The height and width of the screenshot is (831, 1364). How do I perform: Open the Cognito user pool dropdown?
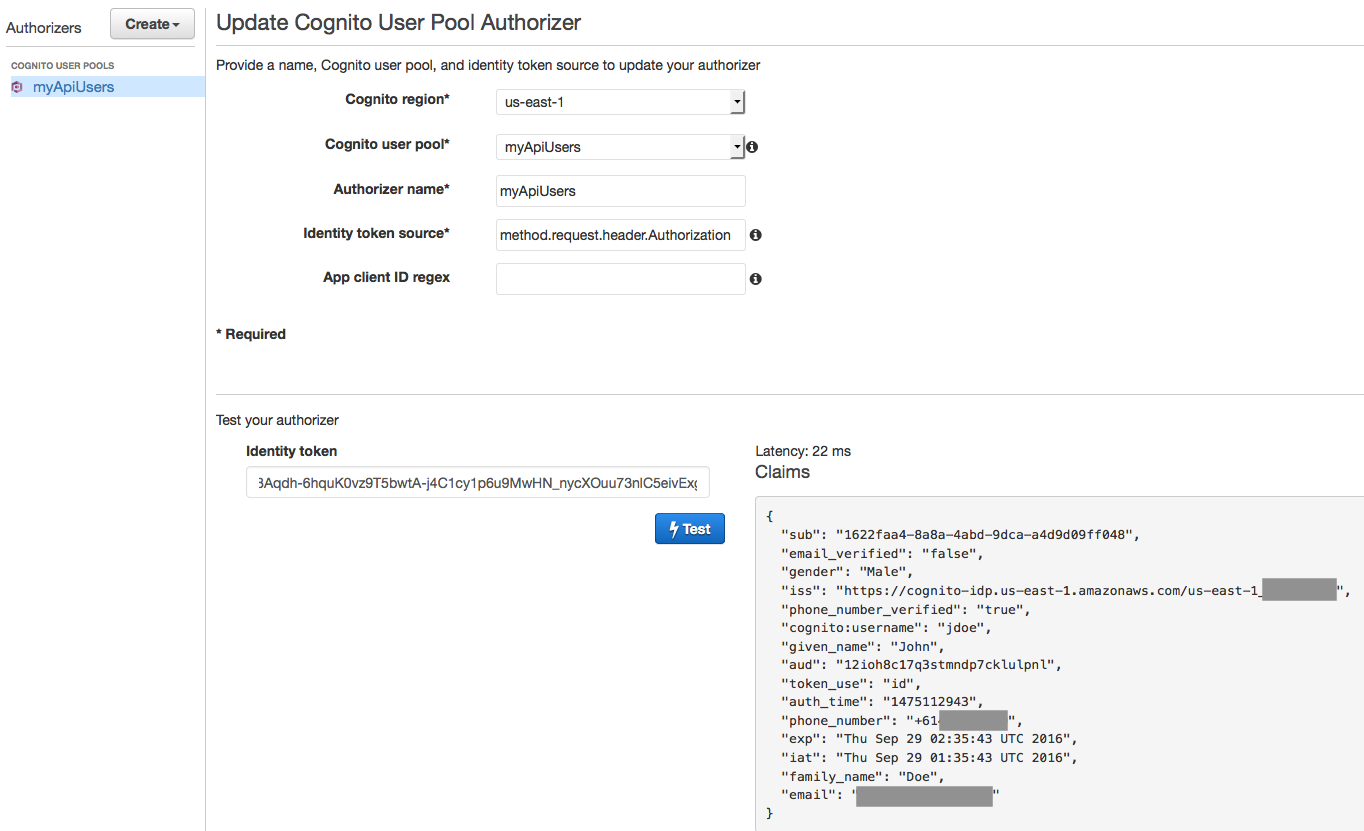620,147
